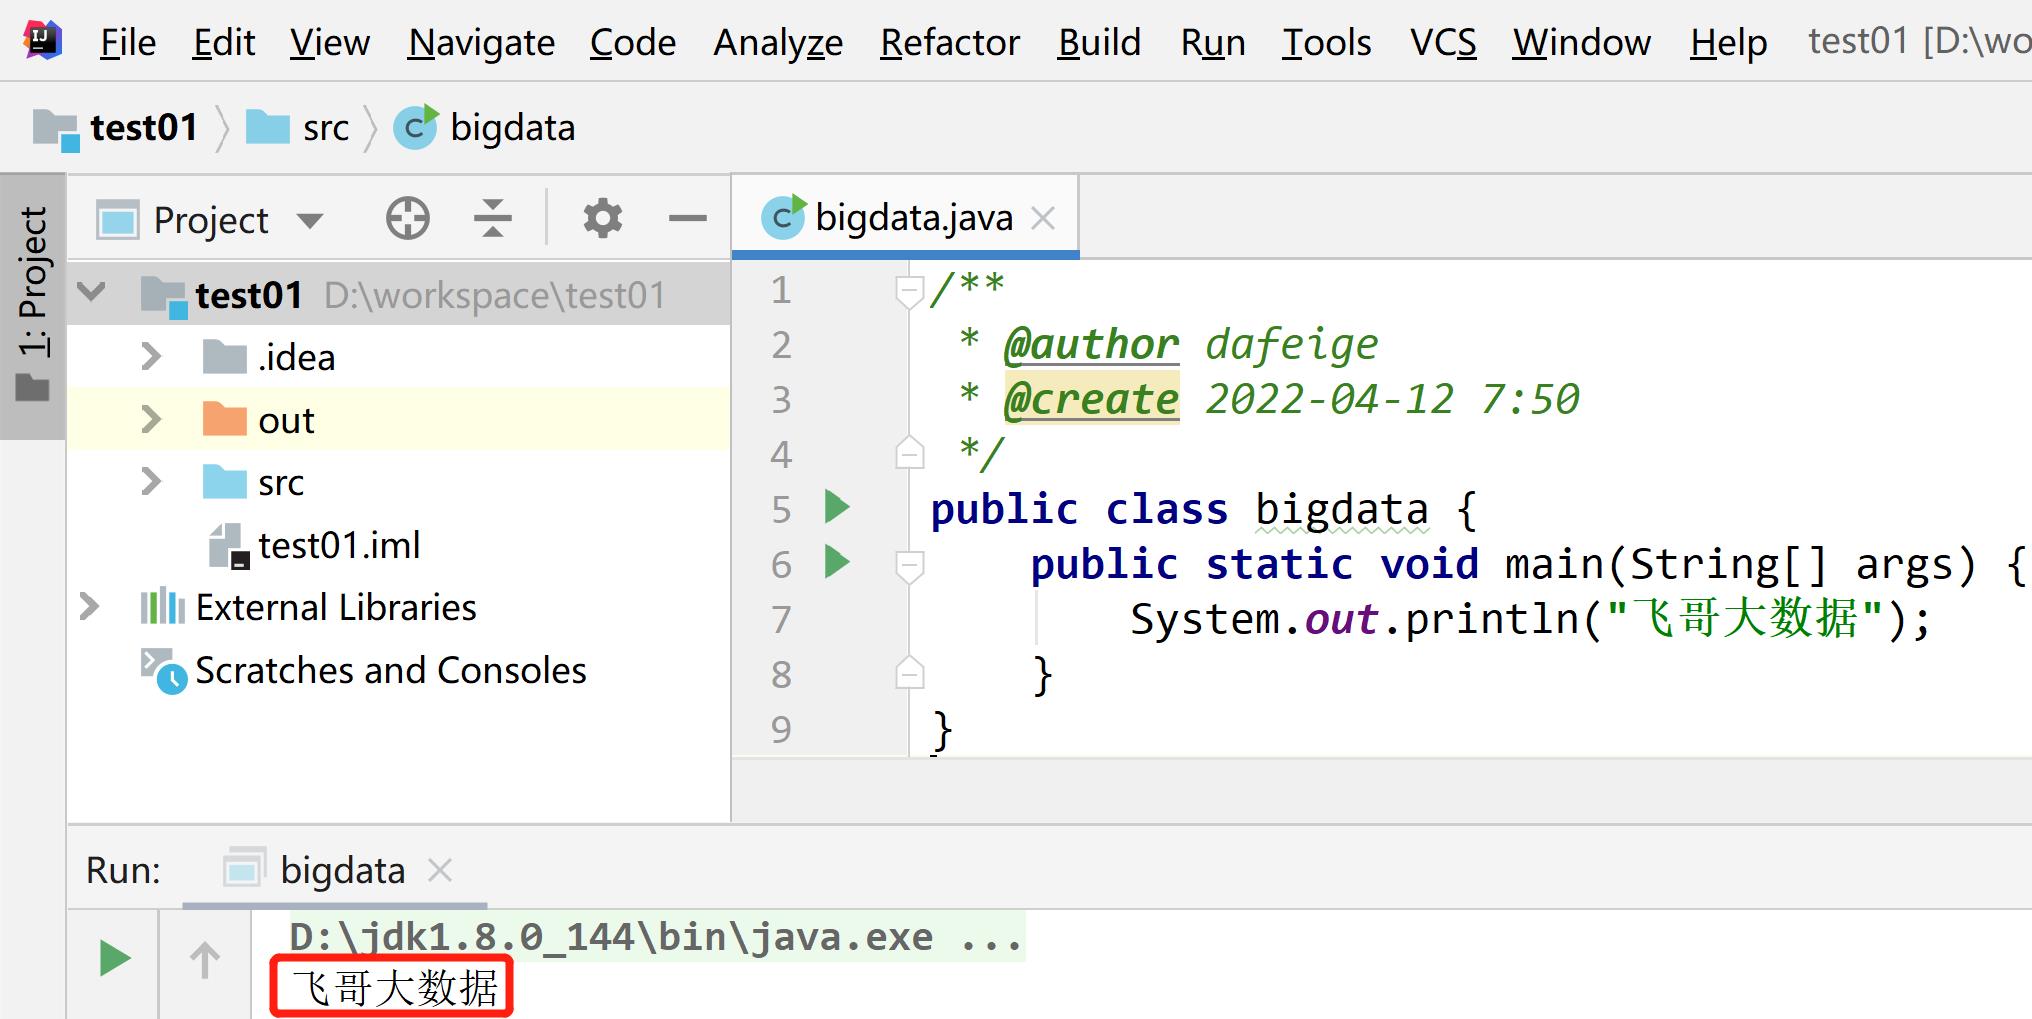This screenshot has width=2032, height=1019.
Task: Click the Scratches and Consoles icon
Action: coord(163,671)
